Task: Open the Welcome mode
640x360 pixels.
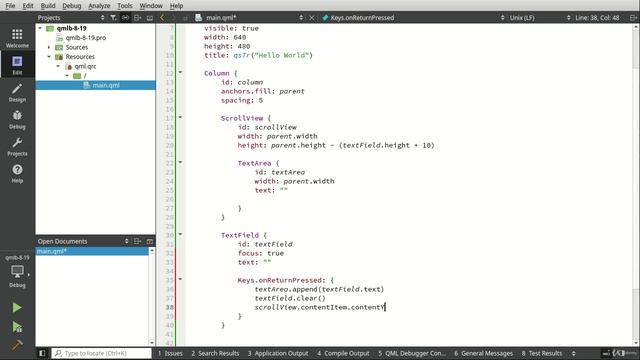Action: (17, 38)
